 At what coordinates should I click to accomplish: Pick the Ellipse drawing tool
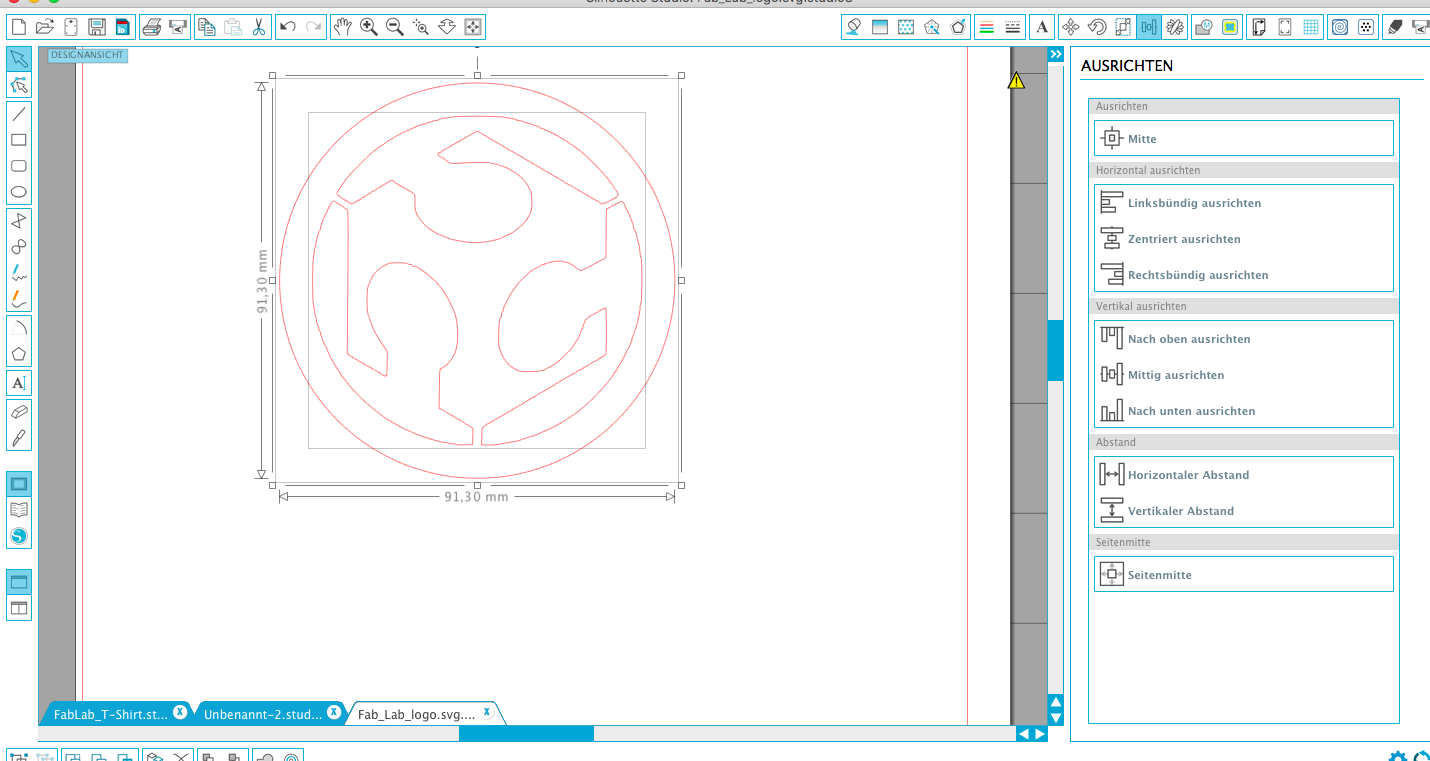(x=19, y=192)
